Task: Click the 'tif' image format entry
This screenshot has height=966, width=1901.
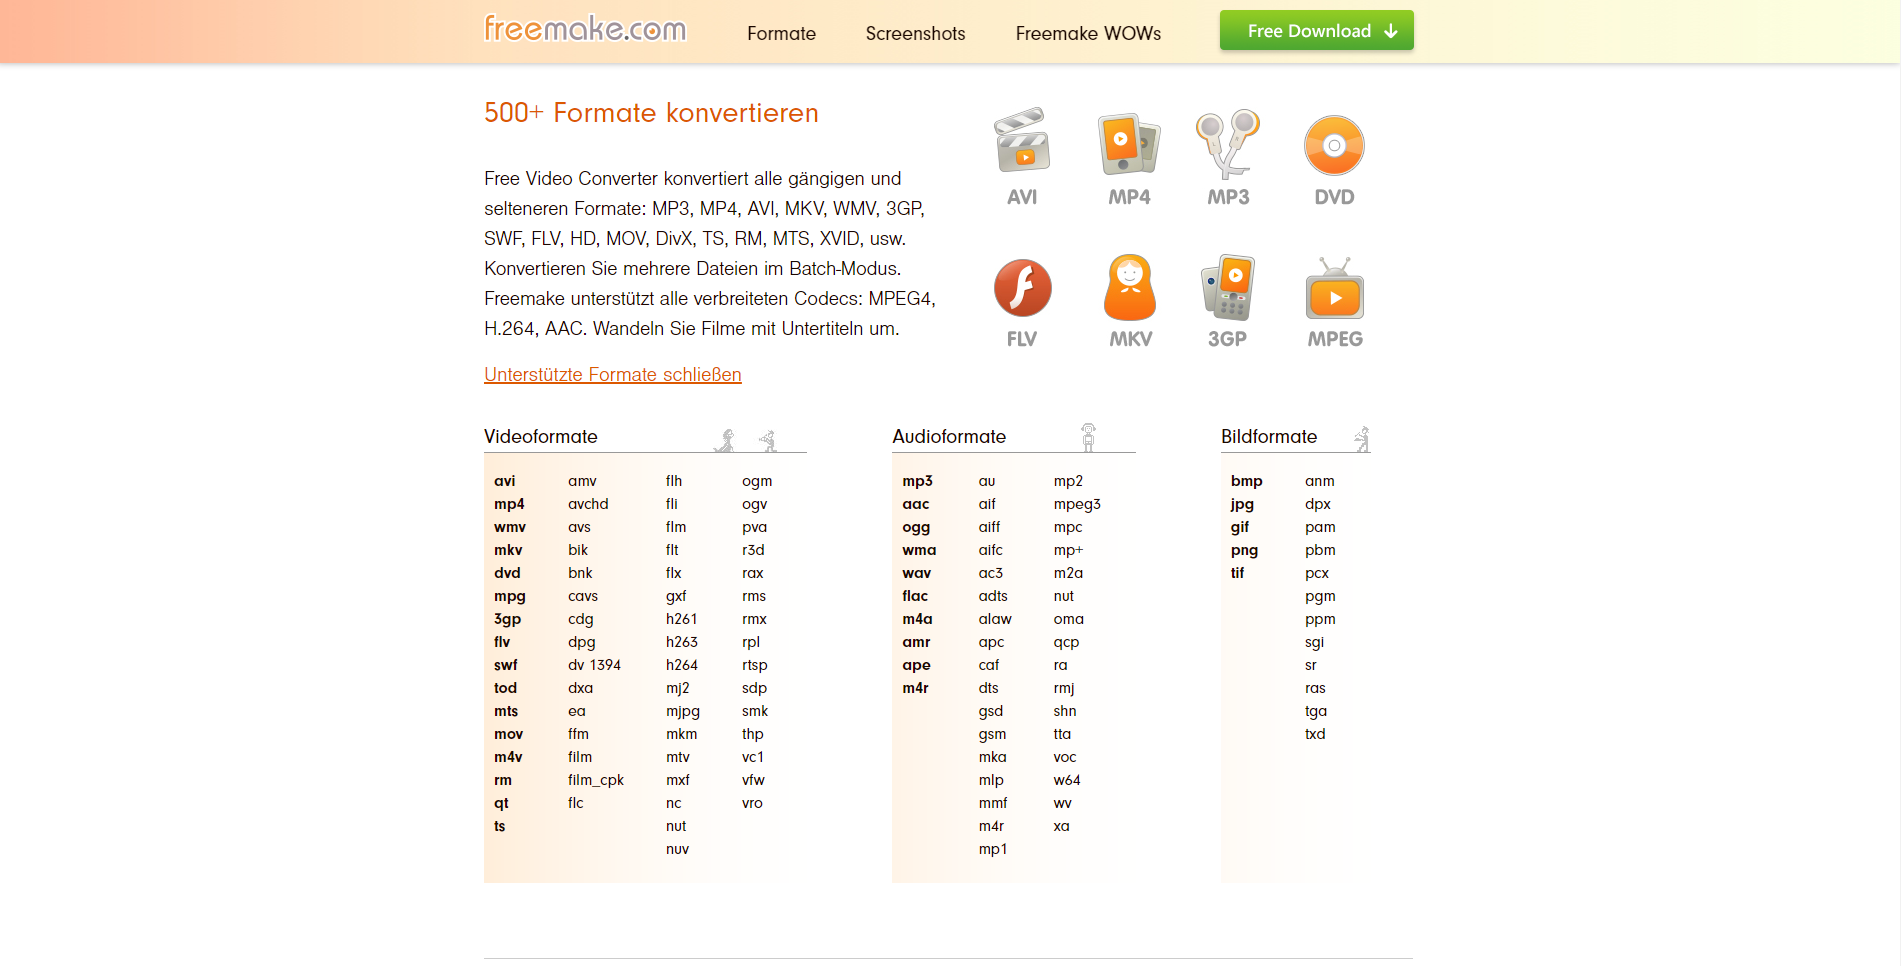Action: (x=1237, y=573)
